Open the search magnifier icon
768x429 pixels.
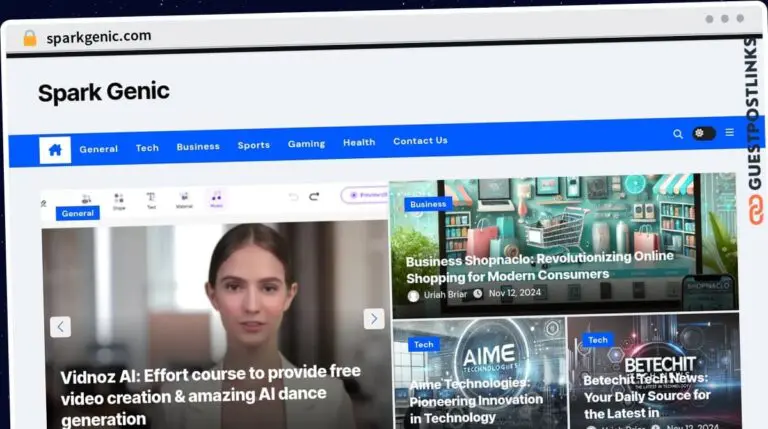tap(678, 134)
